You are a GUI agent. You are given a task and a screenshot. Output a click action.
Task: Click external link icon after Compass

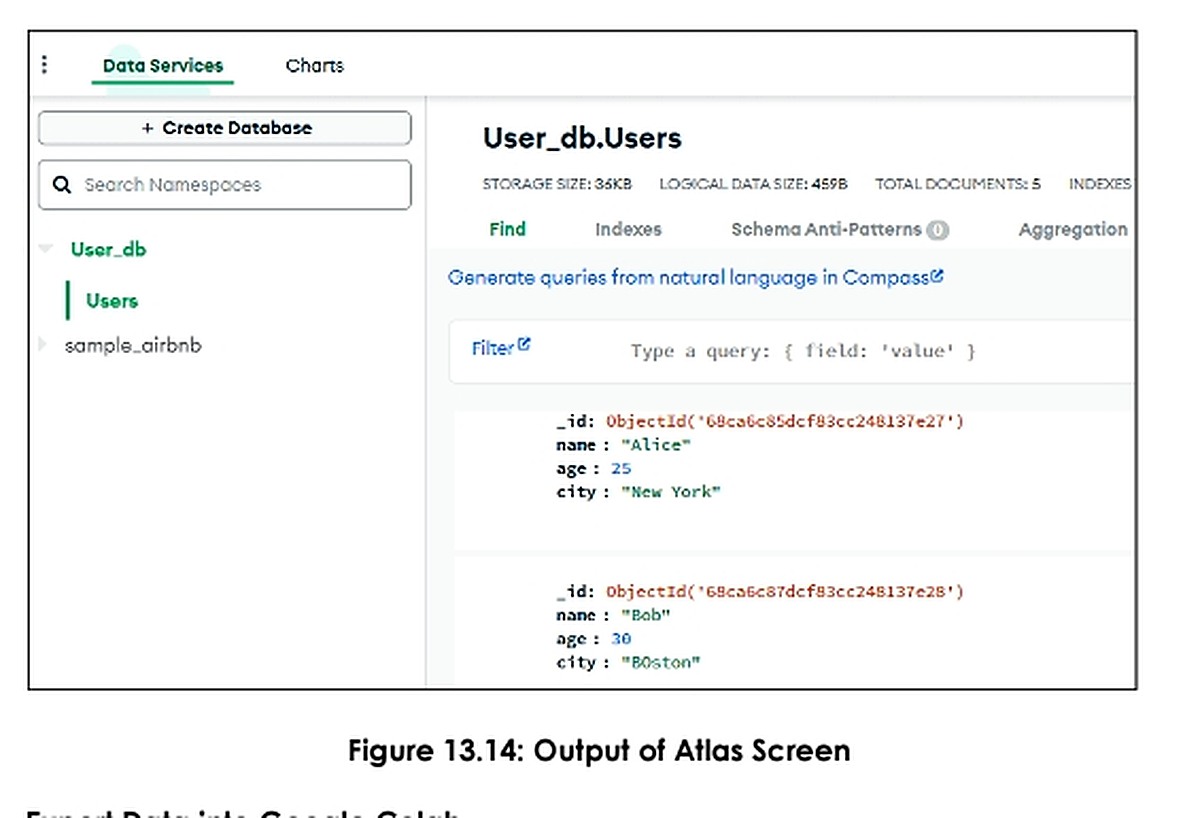[x=937, y=276]
